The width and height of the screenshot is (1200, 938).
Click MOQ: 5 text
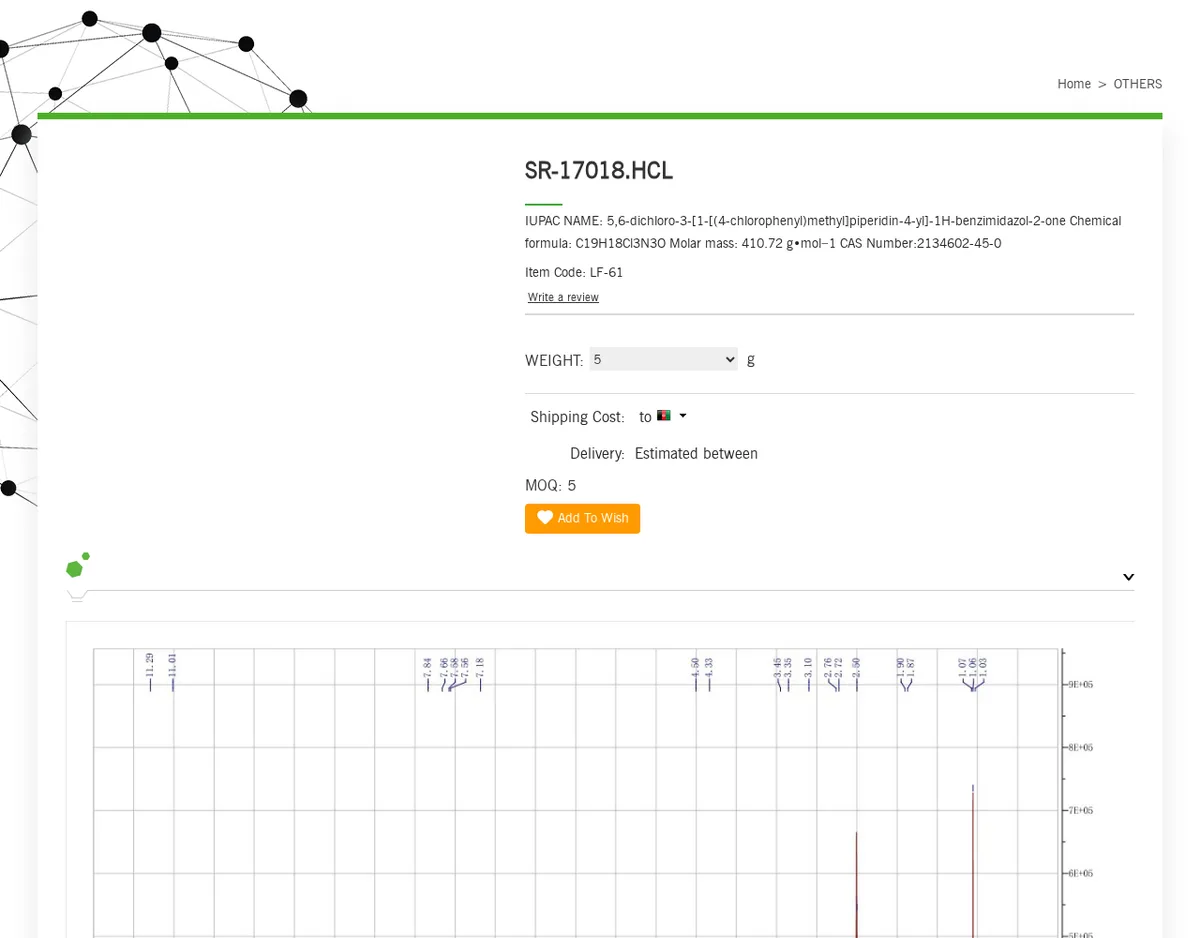[x=550, y=486]
